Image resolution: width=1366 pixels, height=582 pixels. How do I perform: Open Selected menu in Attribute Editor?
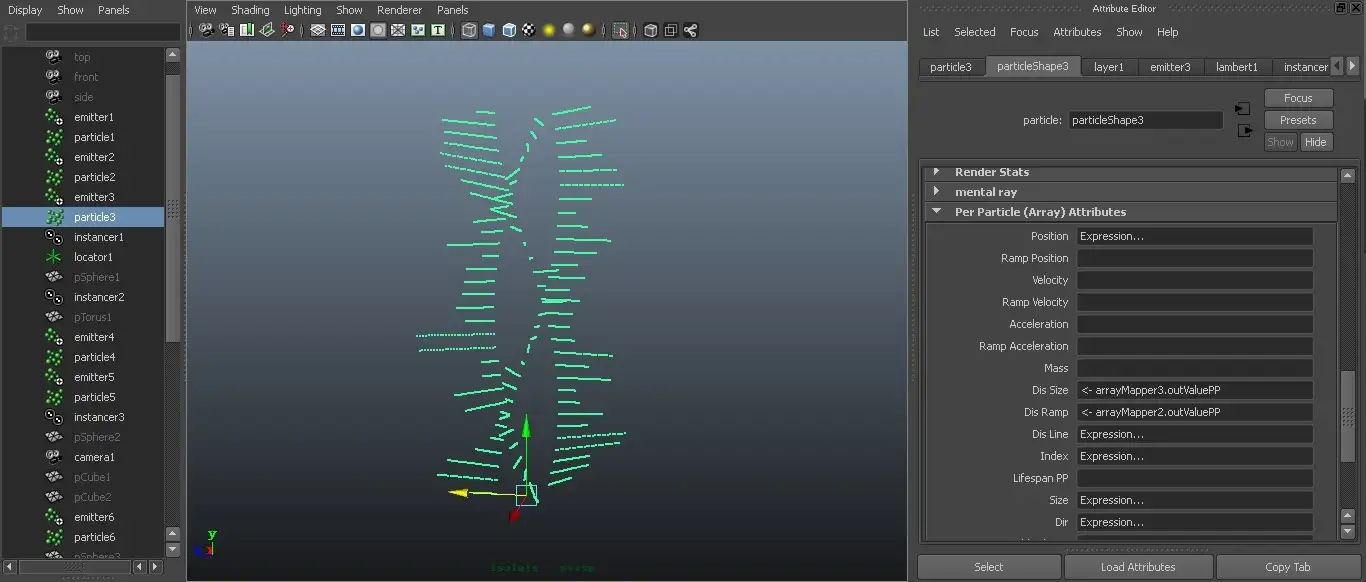click(x=974, y=32)
